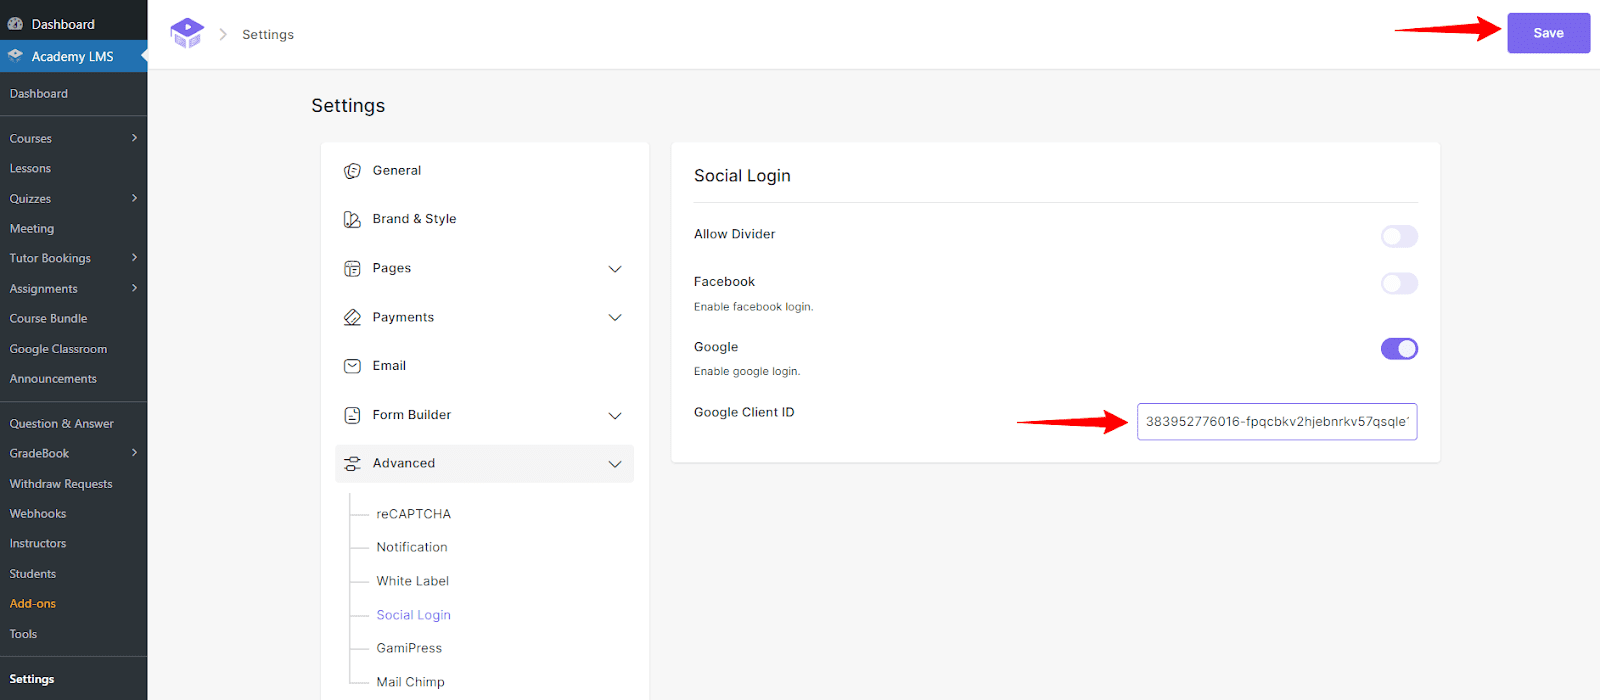Open the reCAPTCHA settings sub-item

(x=413, y=514)
